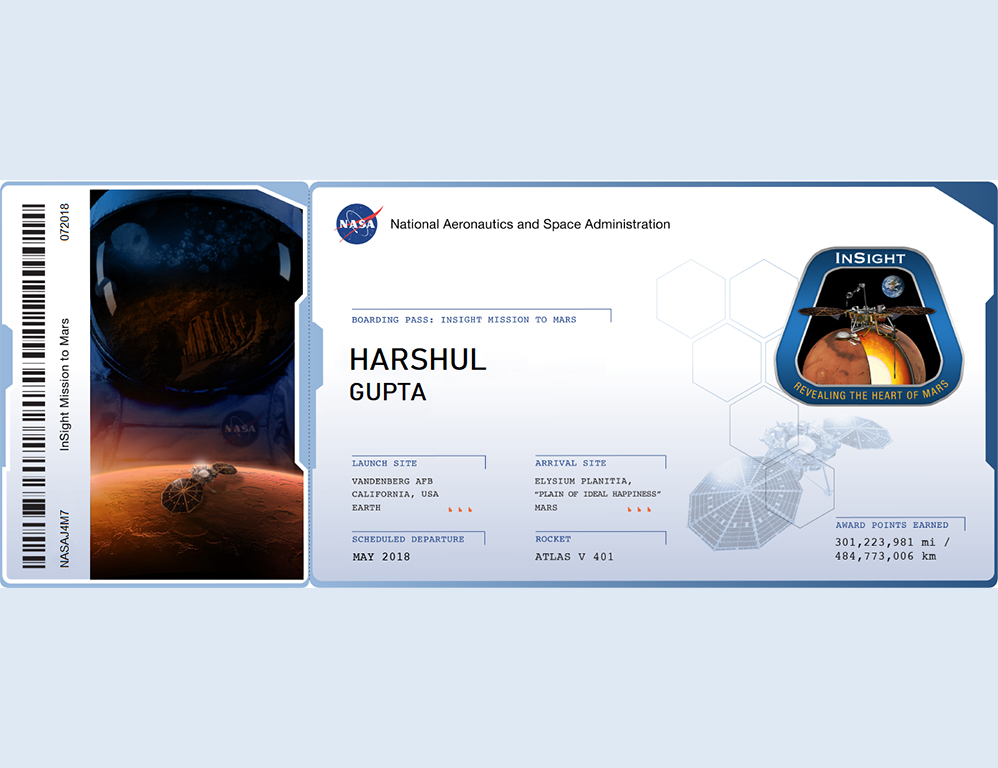Click the NASA meatball logo

coord(358,223)
